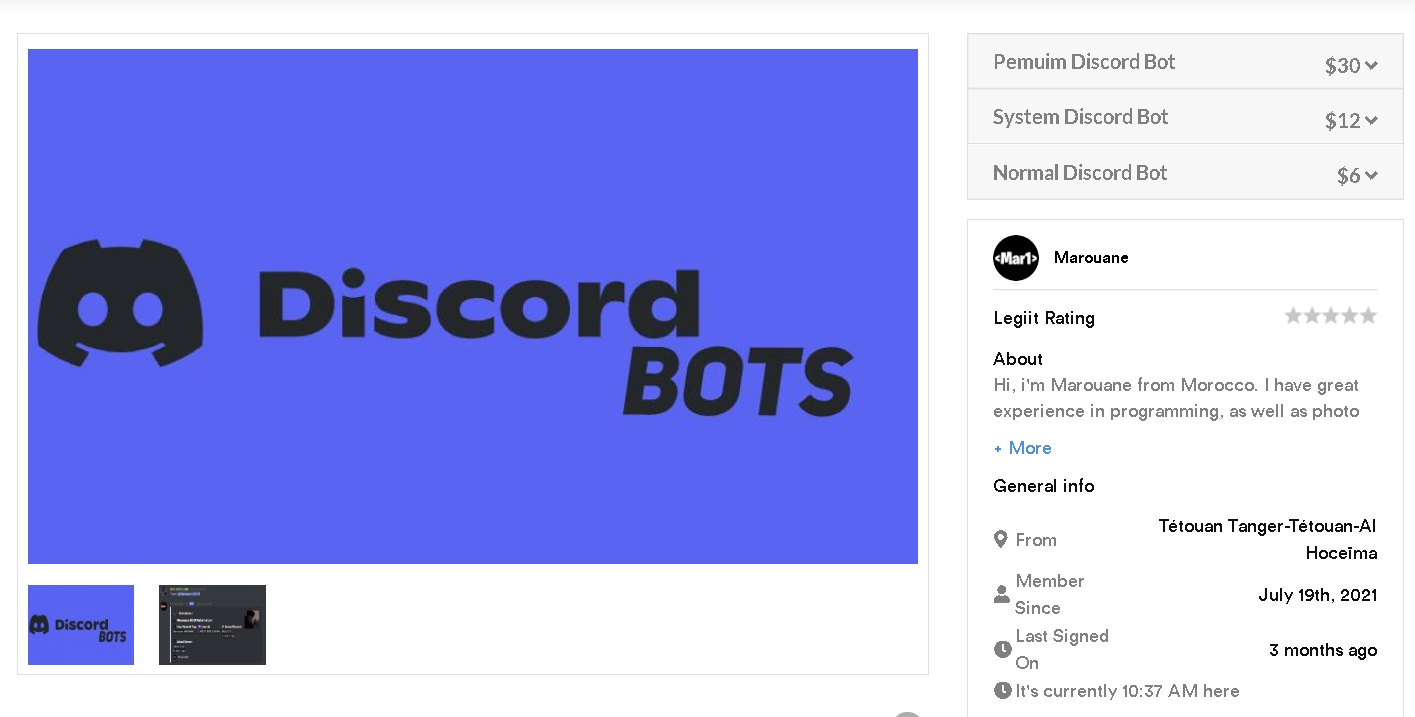Click the clock icon beside the current local time

coord(1002,691)
